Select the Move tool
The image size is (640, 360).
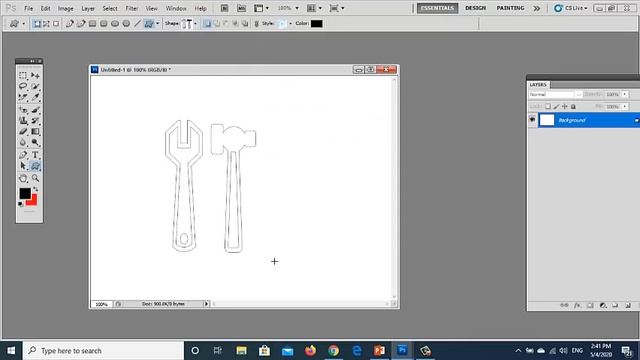36,76
